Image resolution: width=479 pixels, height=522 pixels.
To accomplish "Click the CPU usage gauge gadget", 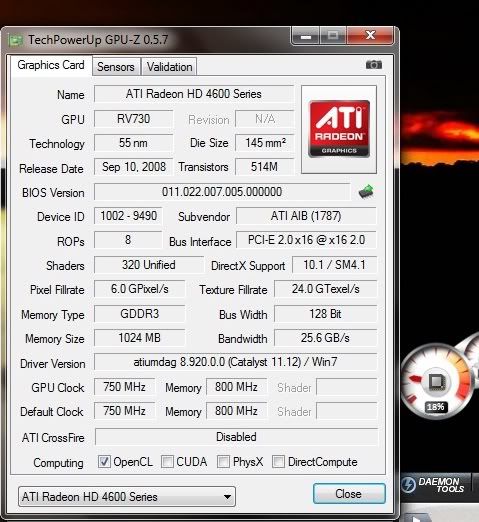I will pos(436,382).
